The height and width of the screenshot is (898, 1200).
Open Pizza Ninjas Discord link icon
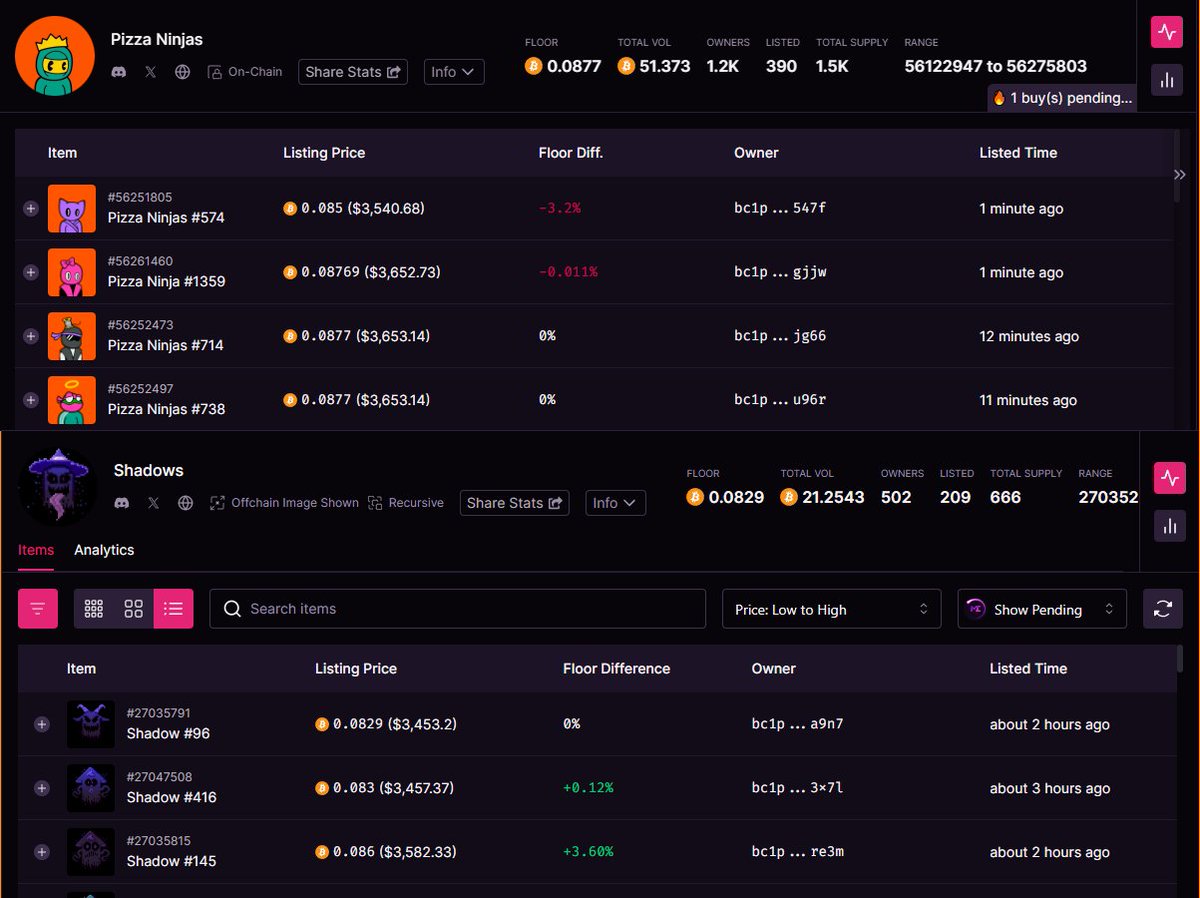pos(119,72)
